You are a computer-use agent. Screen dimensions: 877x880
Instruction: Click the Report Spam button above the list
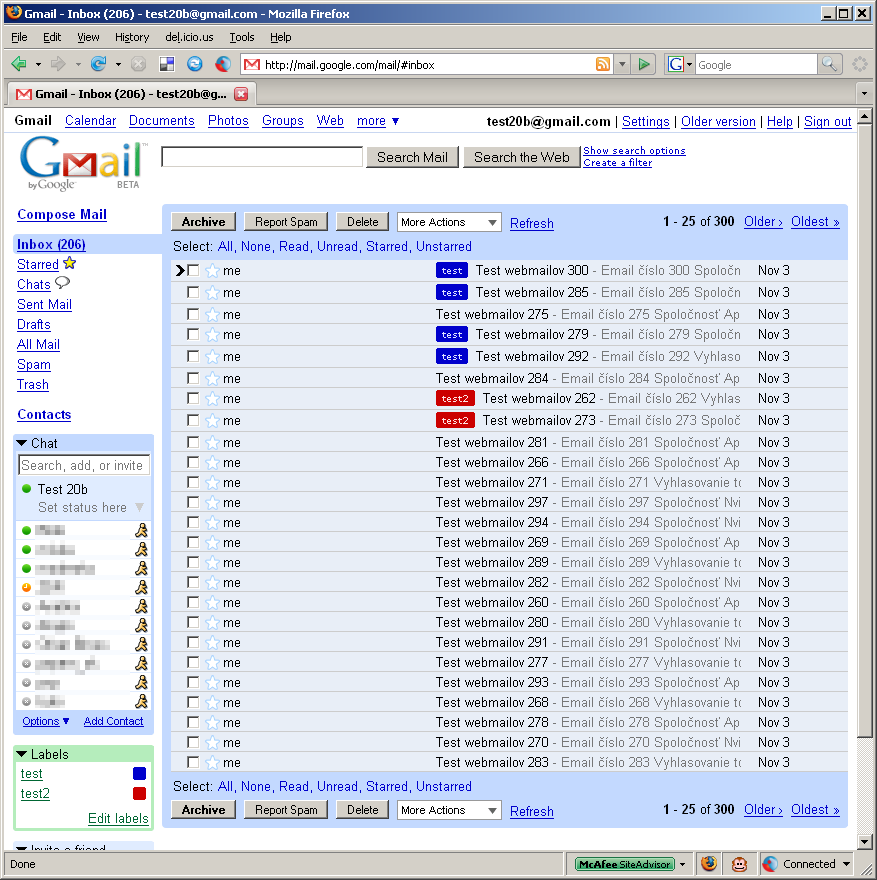click(x=286, y=222)
